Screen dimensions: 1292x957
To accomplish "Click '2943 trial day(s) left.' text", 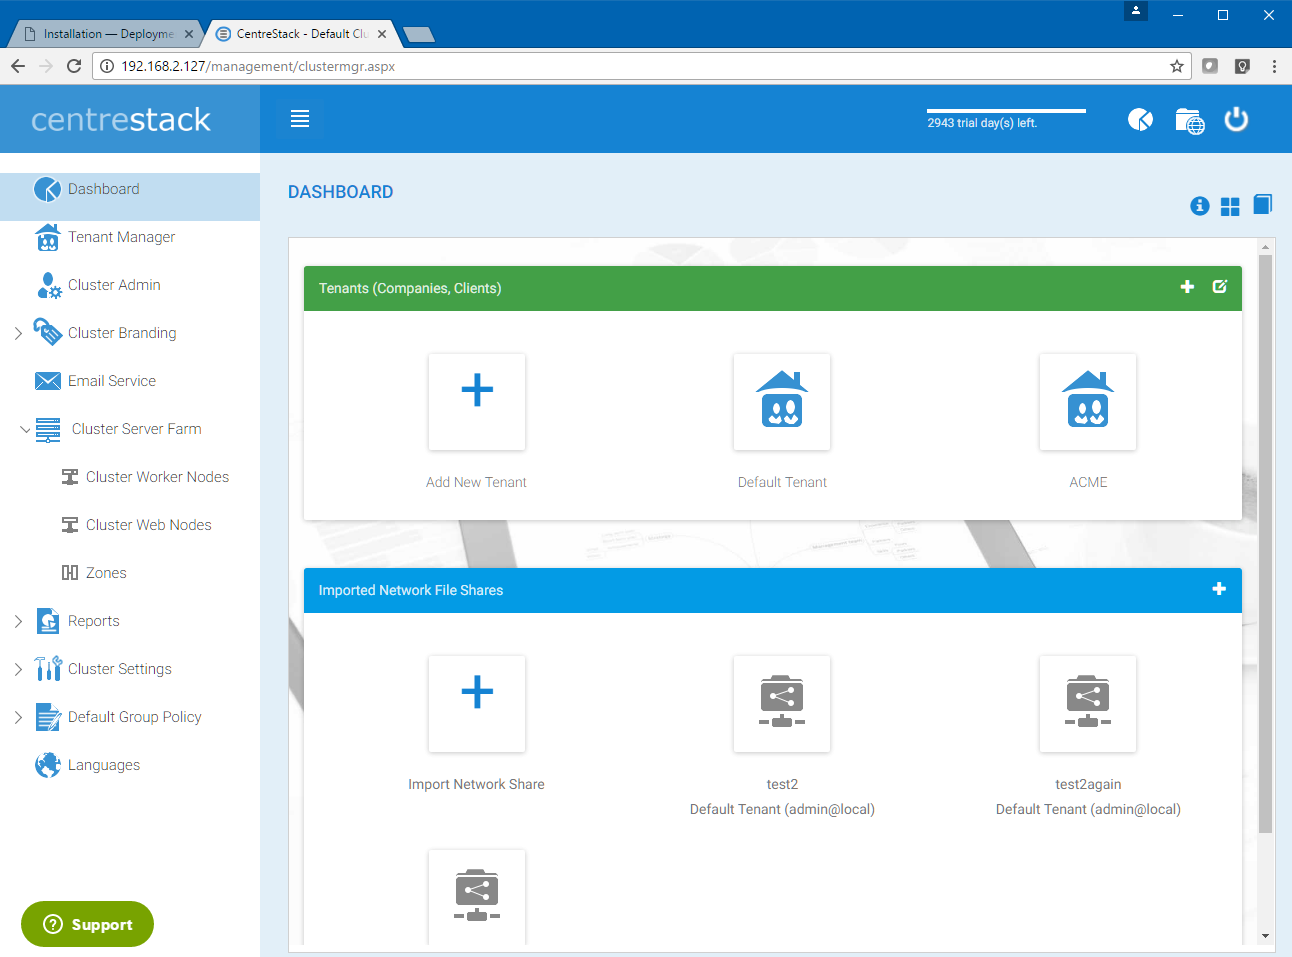I will [982, 123].
